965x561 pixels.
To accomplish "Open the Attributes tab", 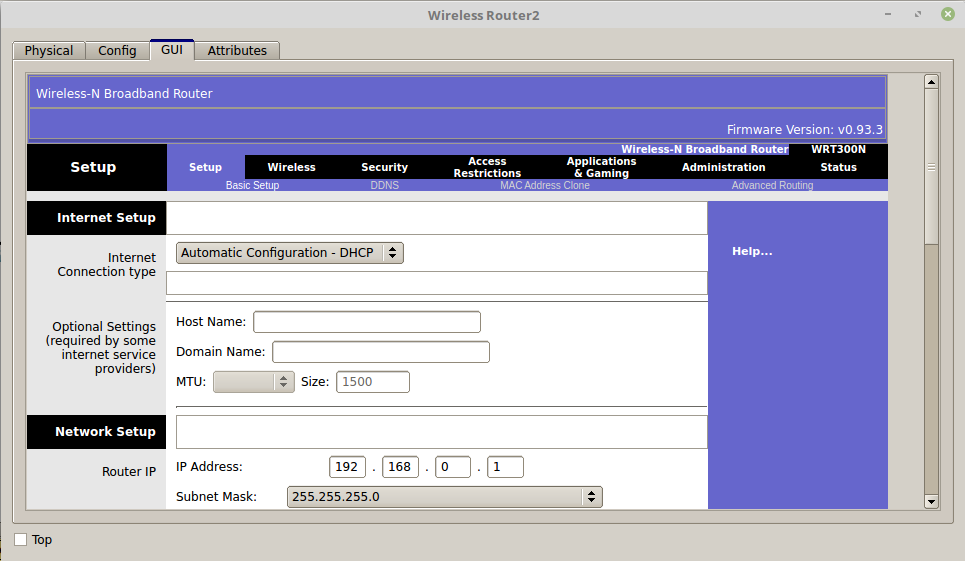I will [x=237, y=50].
